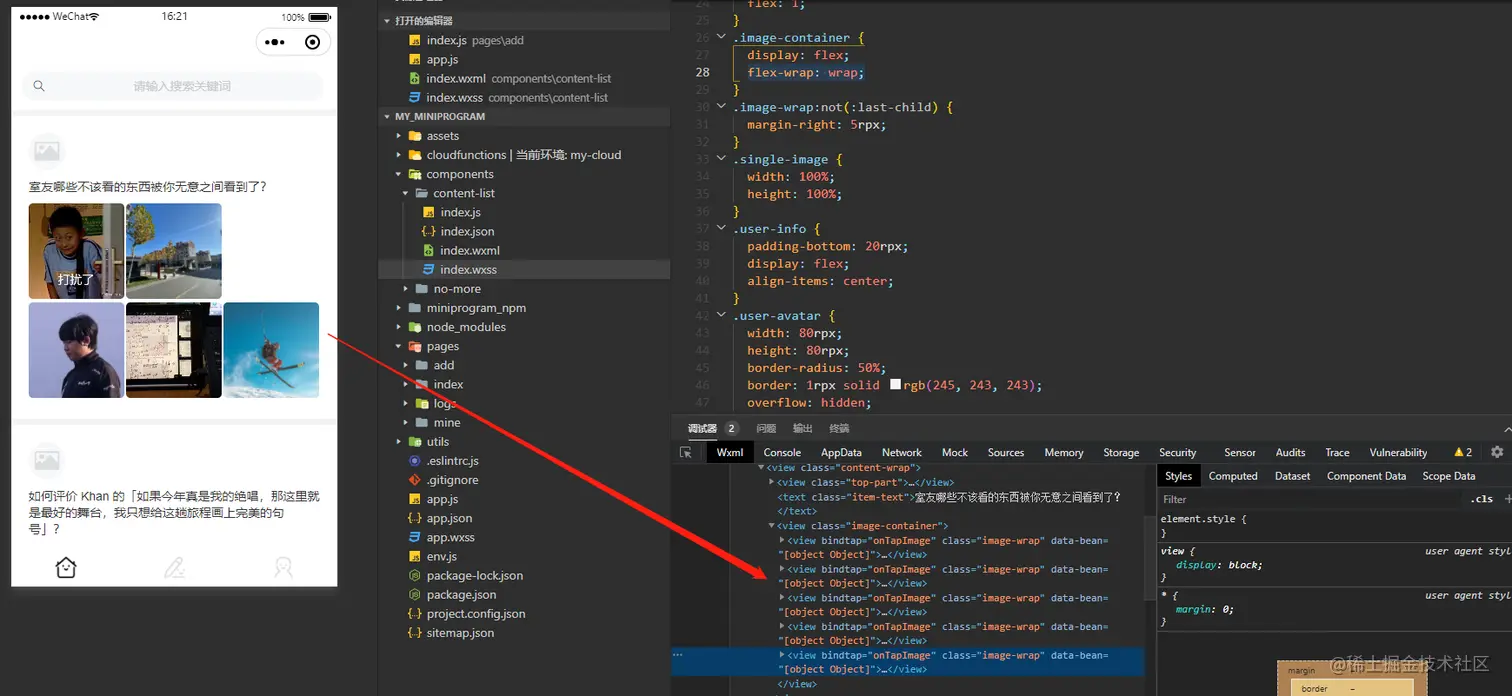Fold the .user-avatar rule at line 42

pyautogui.click(x=722, y=316)
